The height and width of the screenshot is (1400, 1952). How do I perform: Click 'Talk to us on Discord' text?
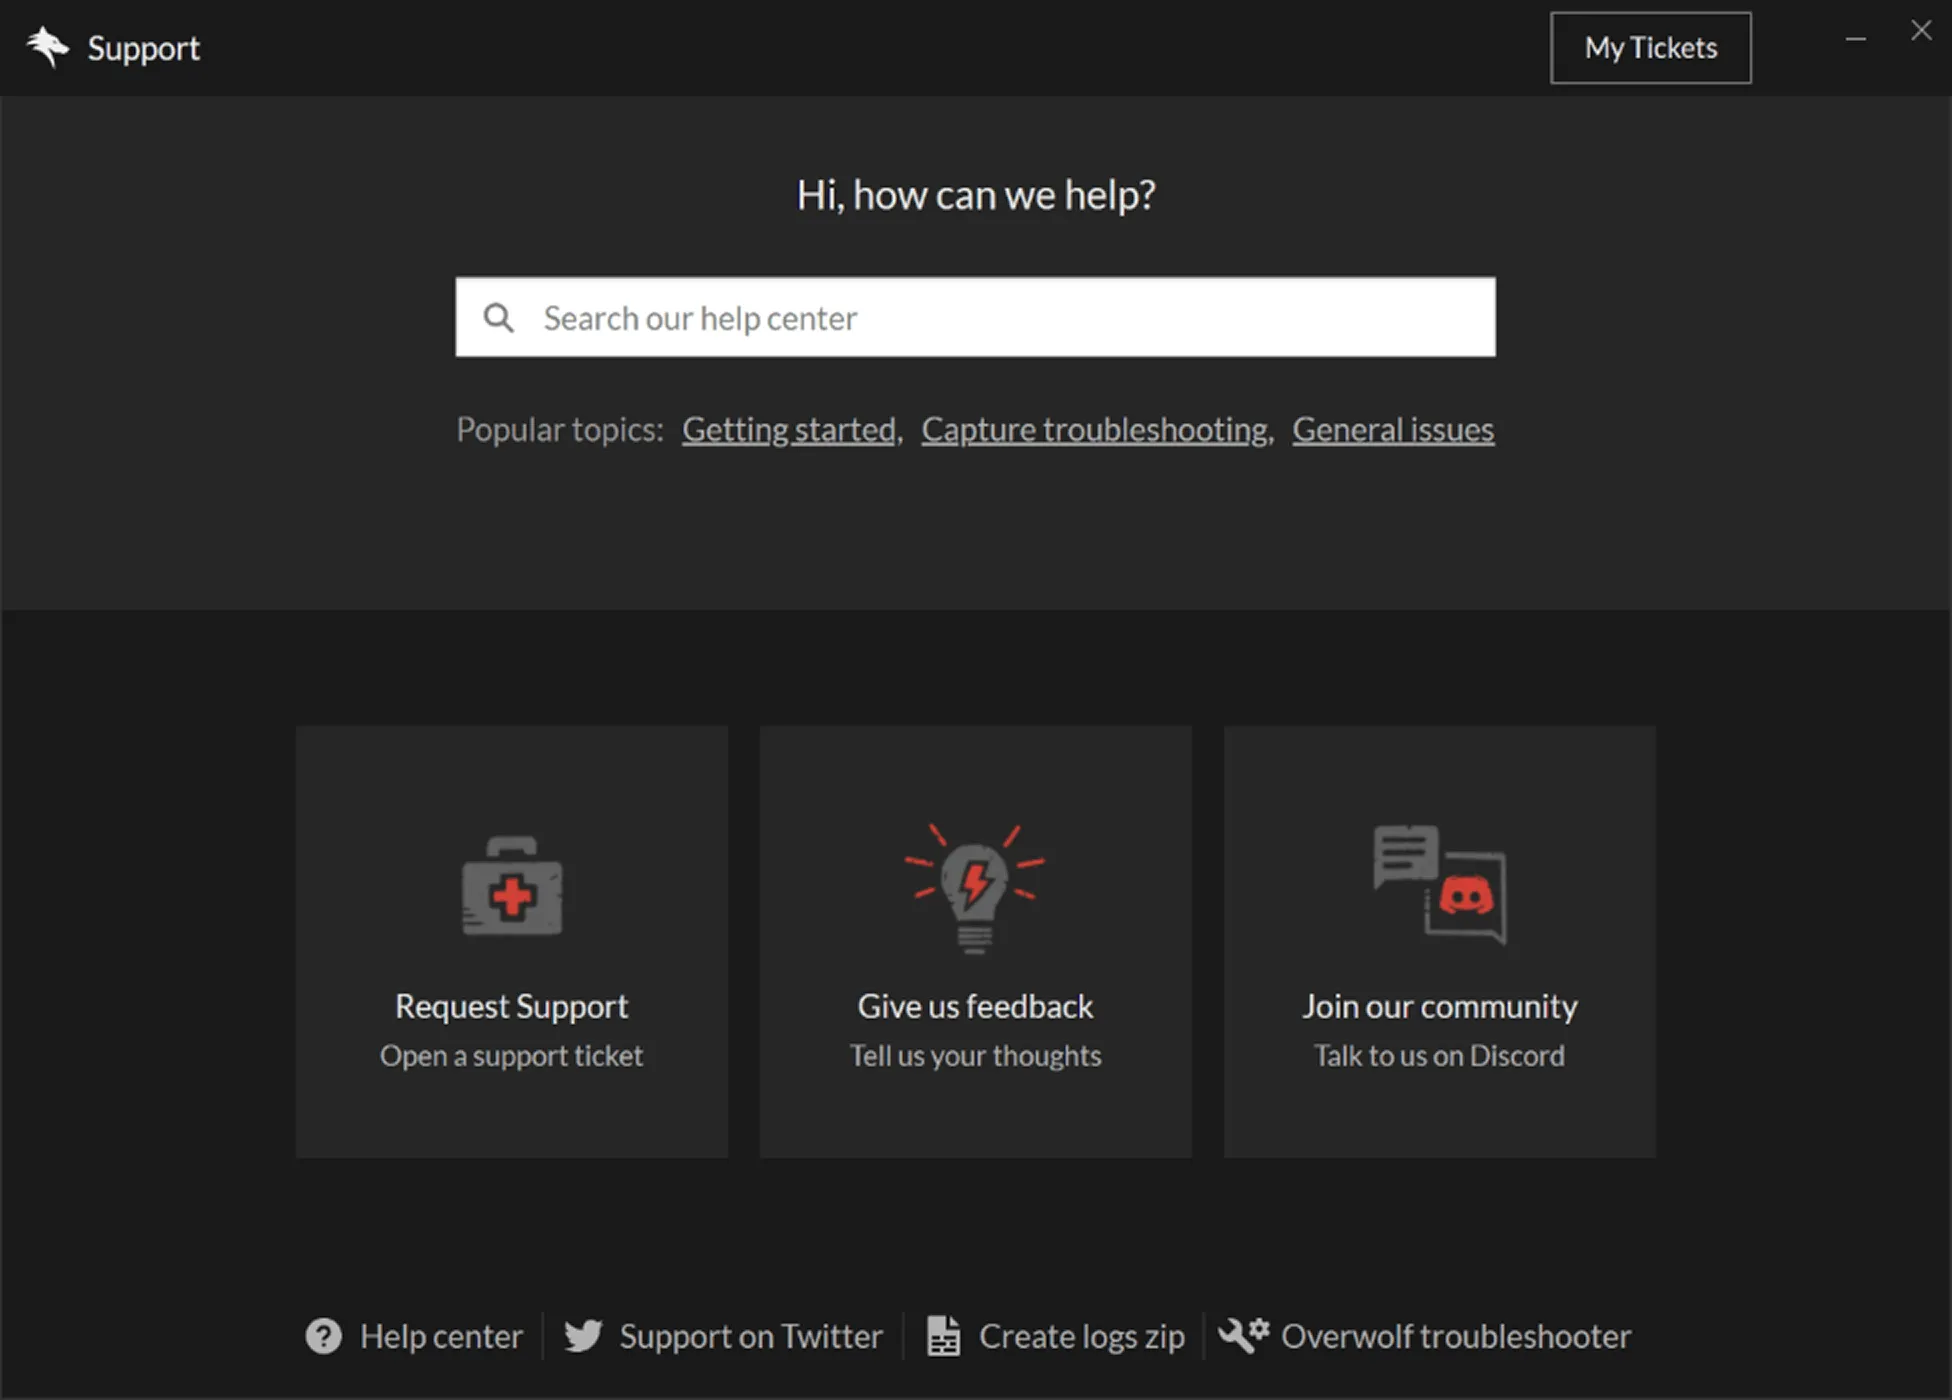[1440, 1056]
